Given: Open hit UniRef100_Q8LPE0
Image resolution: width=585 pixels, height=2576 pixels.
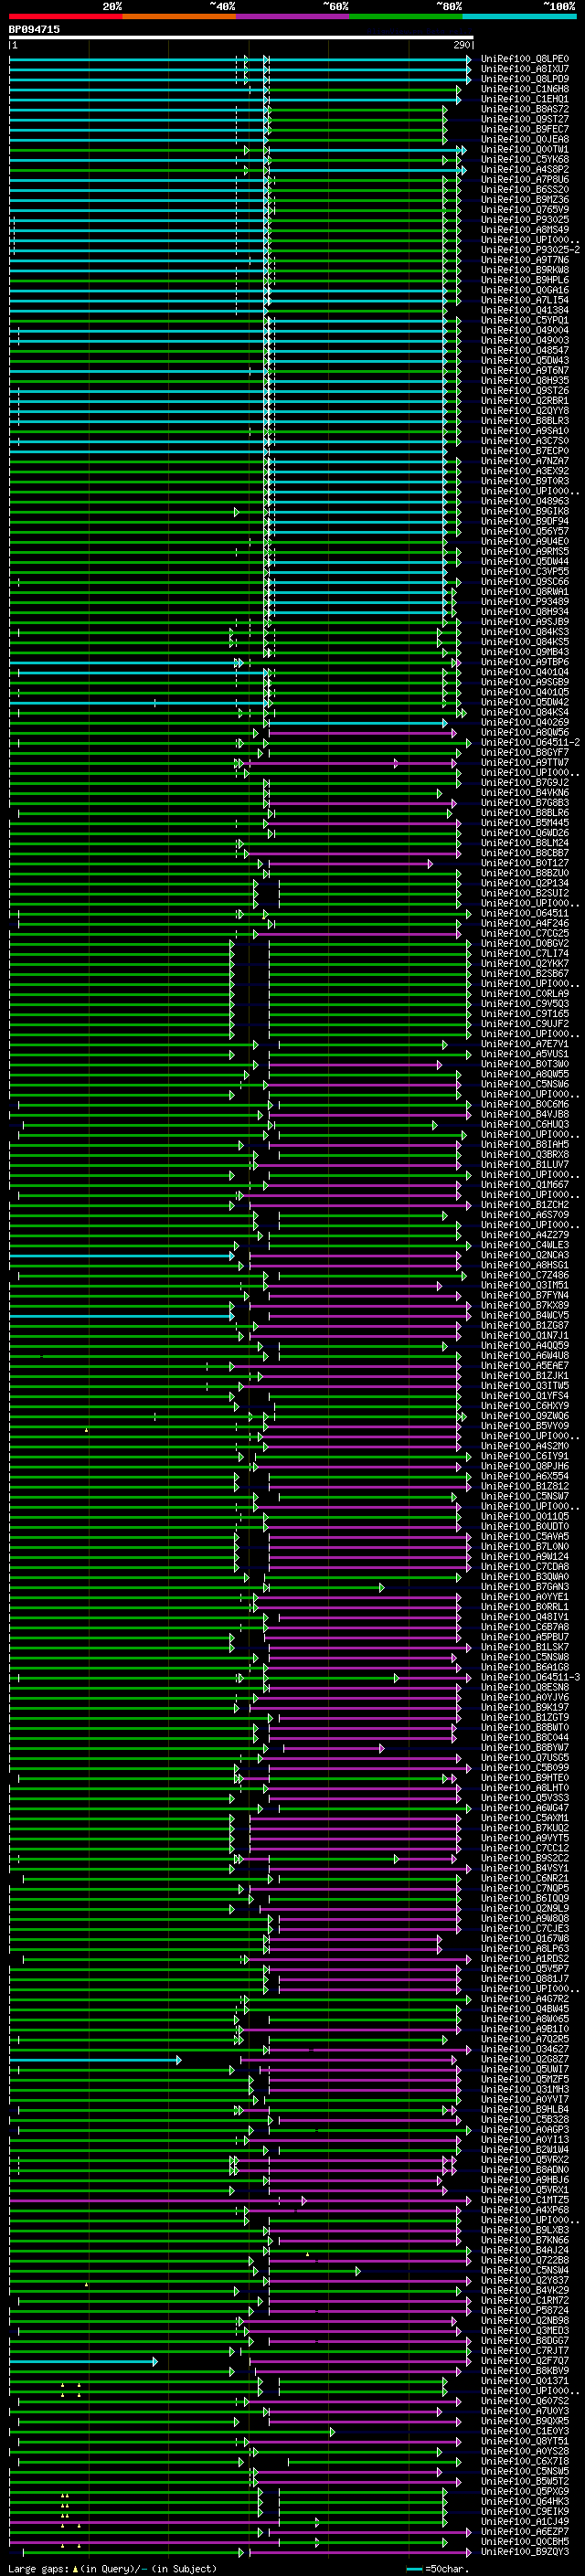Looking at the screenshot, I should pos(524,59).
